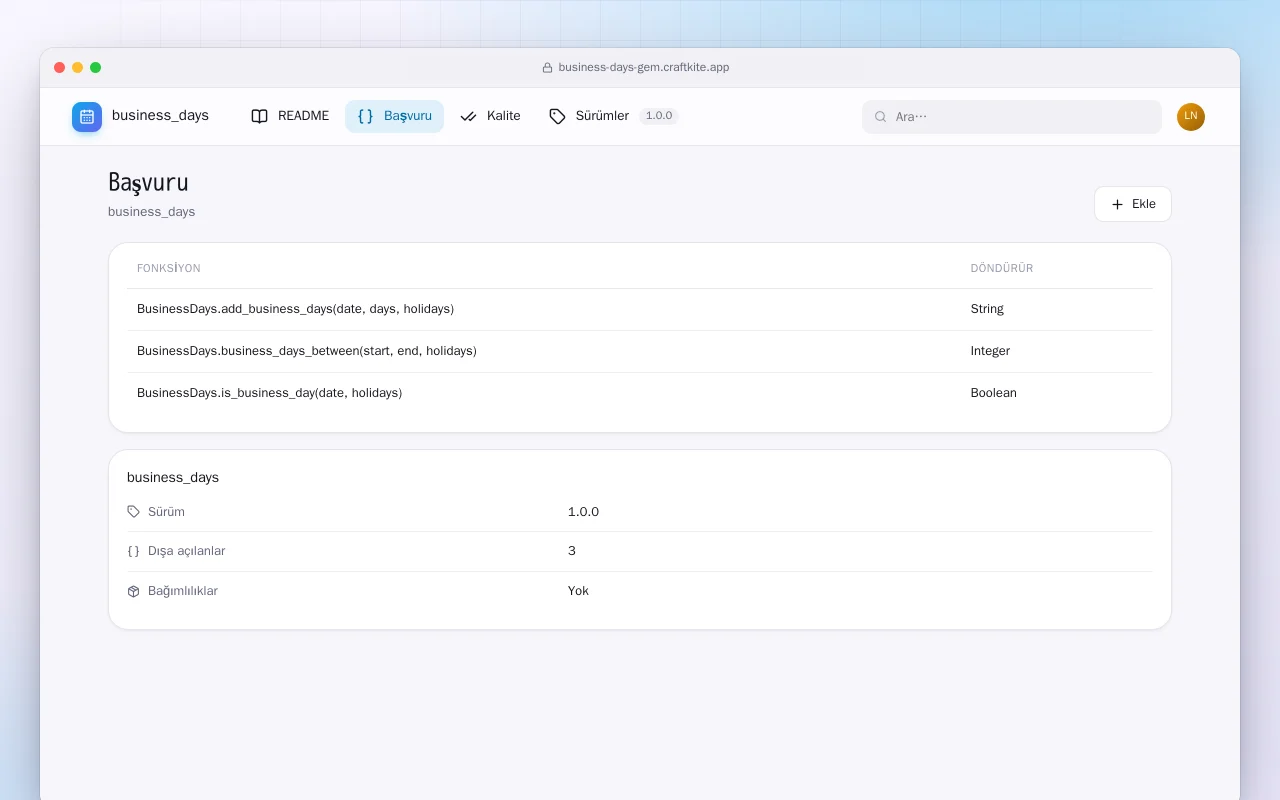
Task: Click the lock icon in address bar
Action: tap(547, 68)
